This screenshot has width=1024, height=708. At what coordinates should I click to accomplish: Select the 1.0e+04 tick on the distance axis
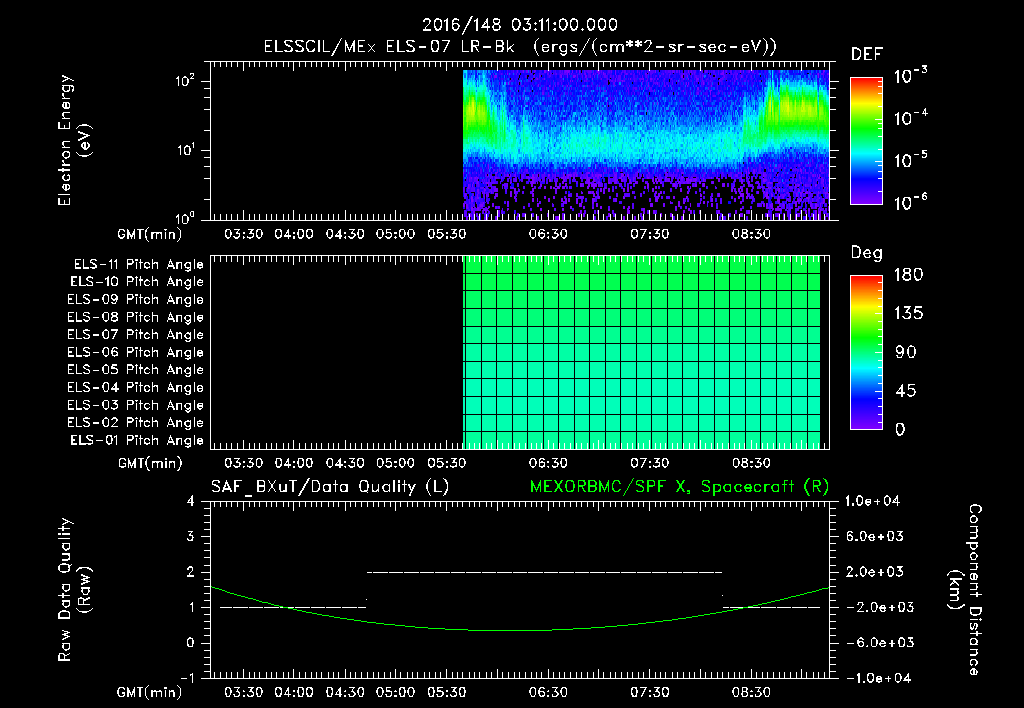[872, 501]
